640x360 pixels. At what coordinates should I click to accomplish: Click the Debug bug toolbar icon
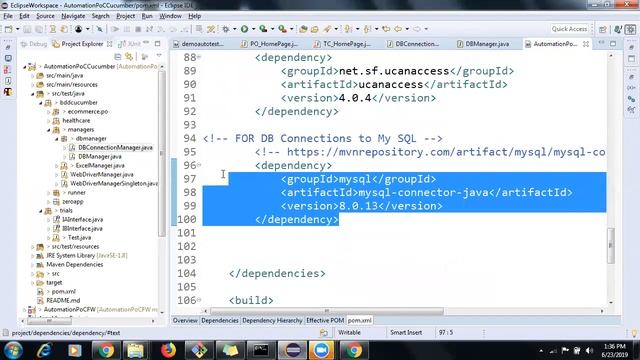(x=225, y=29)
